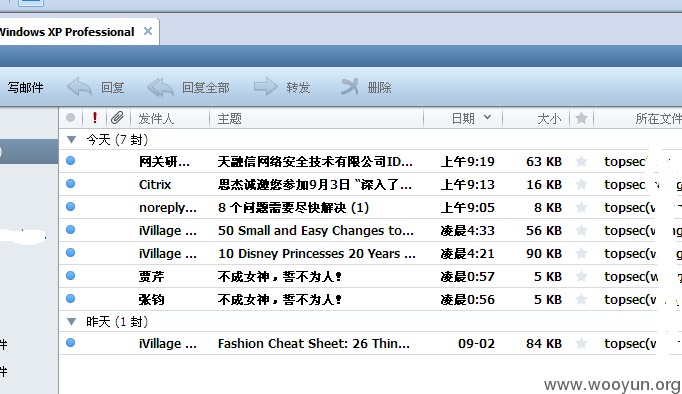This screenshot has height=394, width=682.
Task: Click the 主题 column header
Action: pyautogui.click(x=229, y=118)
